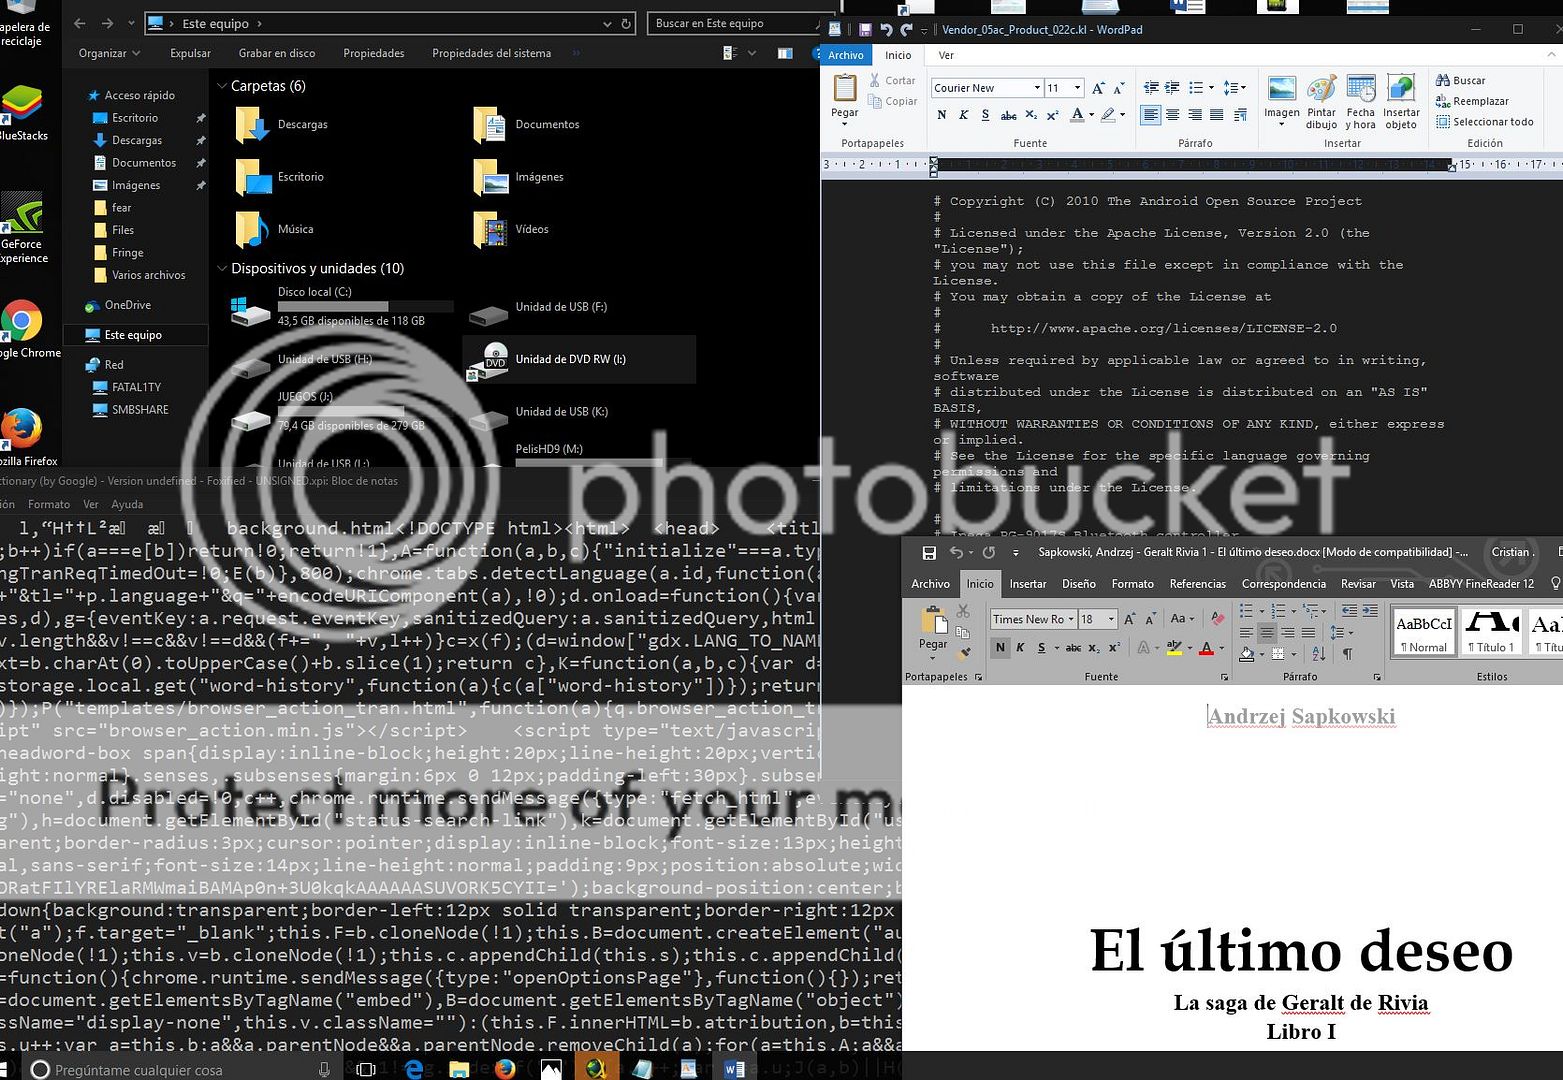Click Grabar en disco in Explorer
This screenshot has width=1563, height=1080.
(x=277, y=53)
